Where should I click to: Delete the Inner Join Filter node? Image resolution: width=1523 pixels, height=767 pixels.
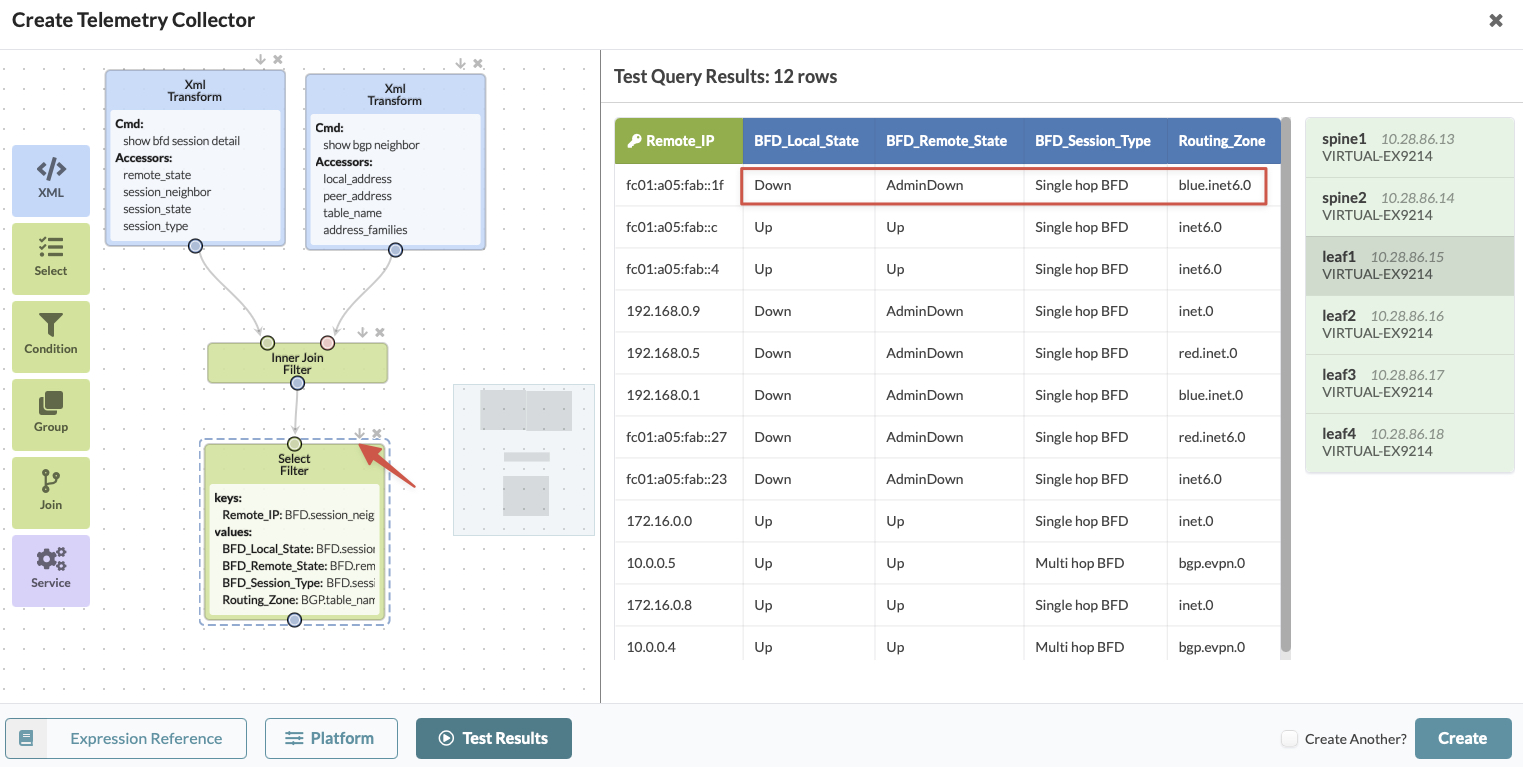point(380,333)
